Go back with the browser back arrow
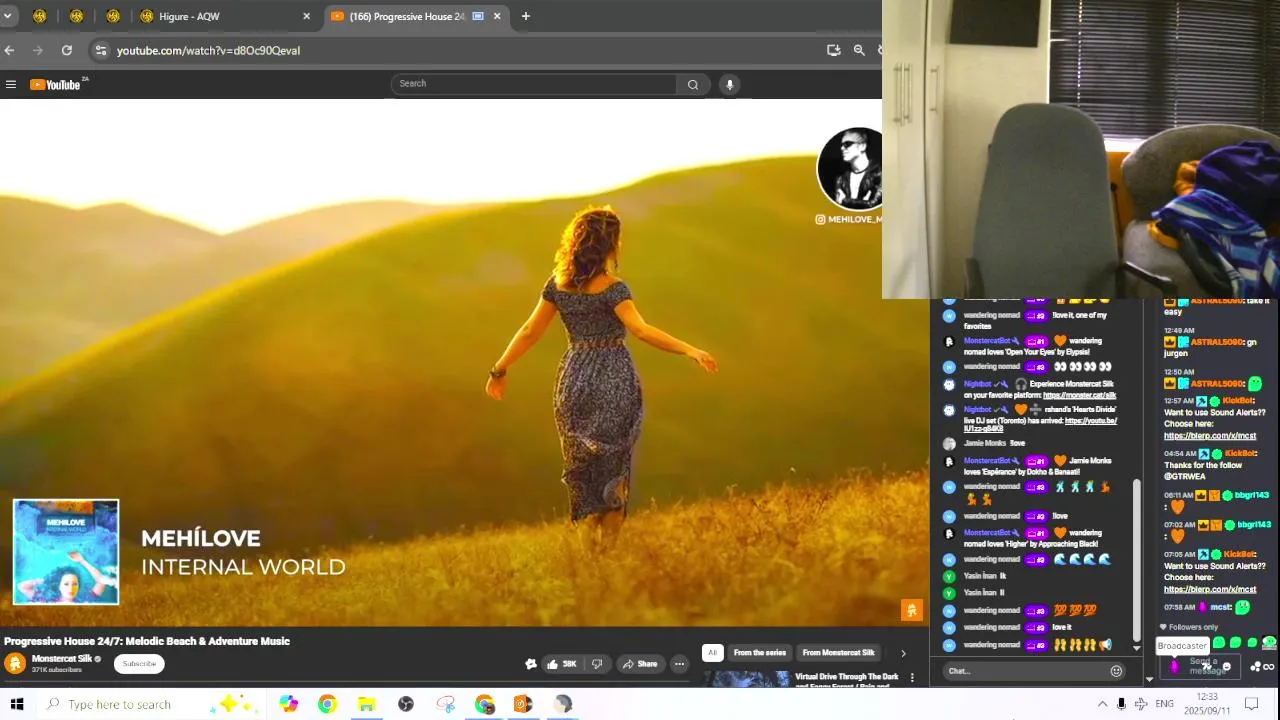The height and width of the screenshot is (720, 1280). point(10,50)
